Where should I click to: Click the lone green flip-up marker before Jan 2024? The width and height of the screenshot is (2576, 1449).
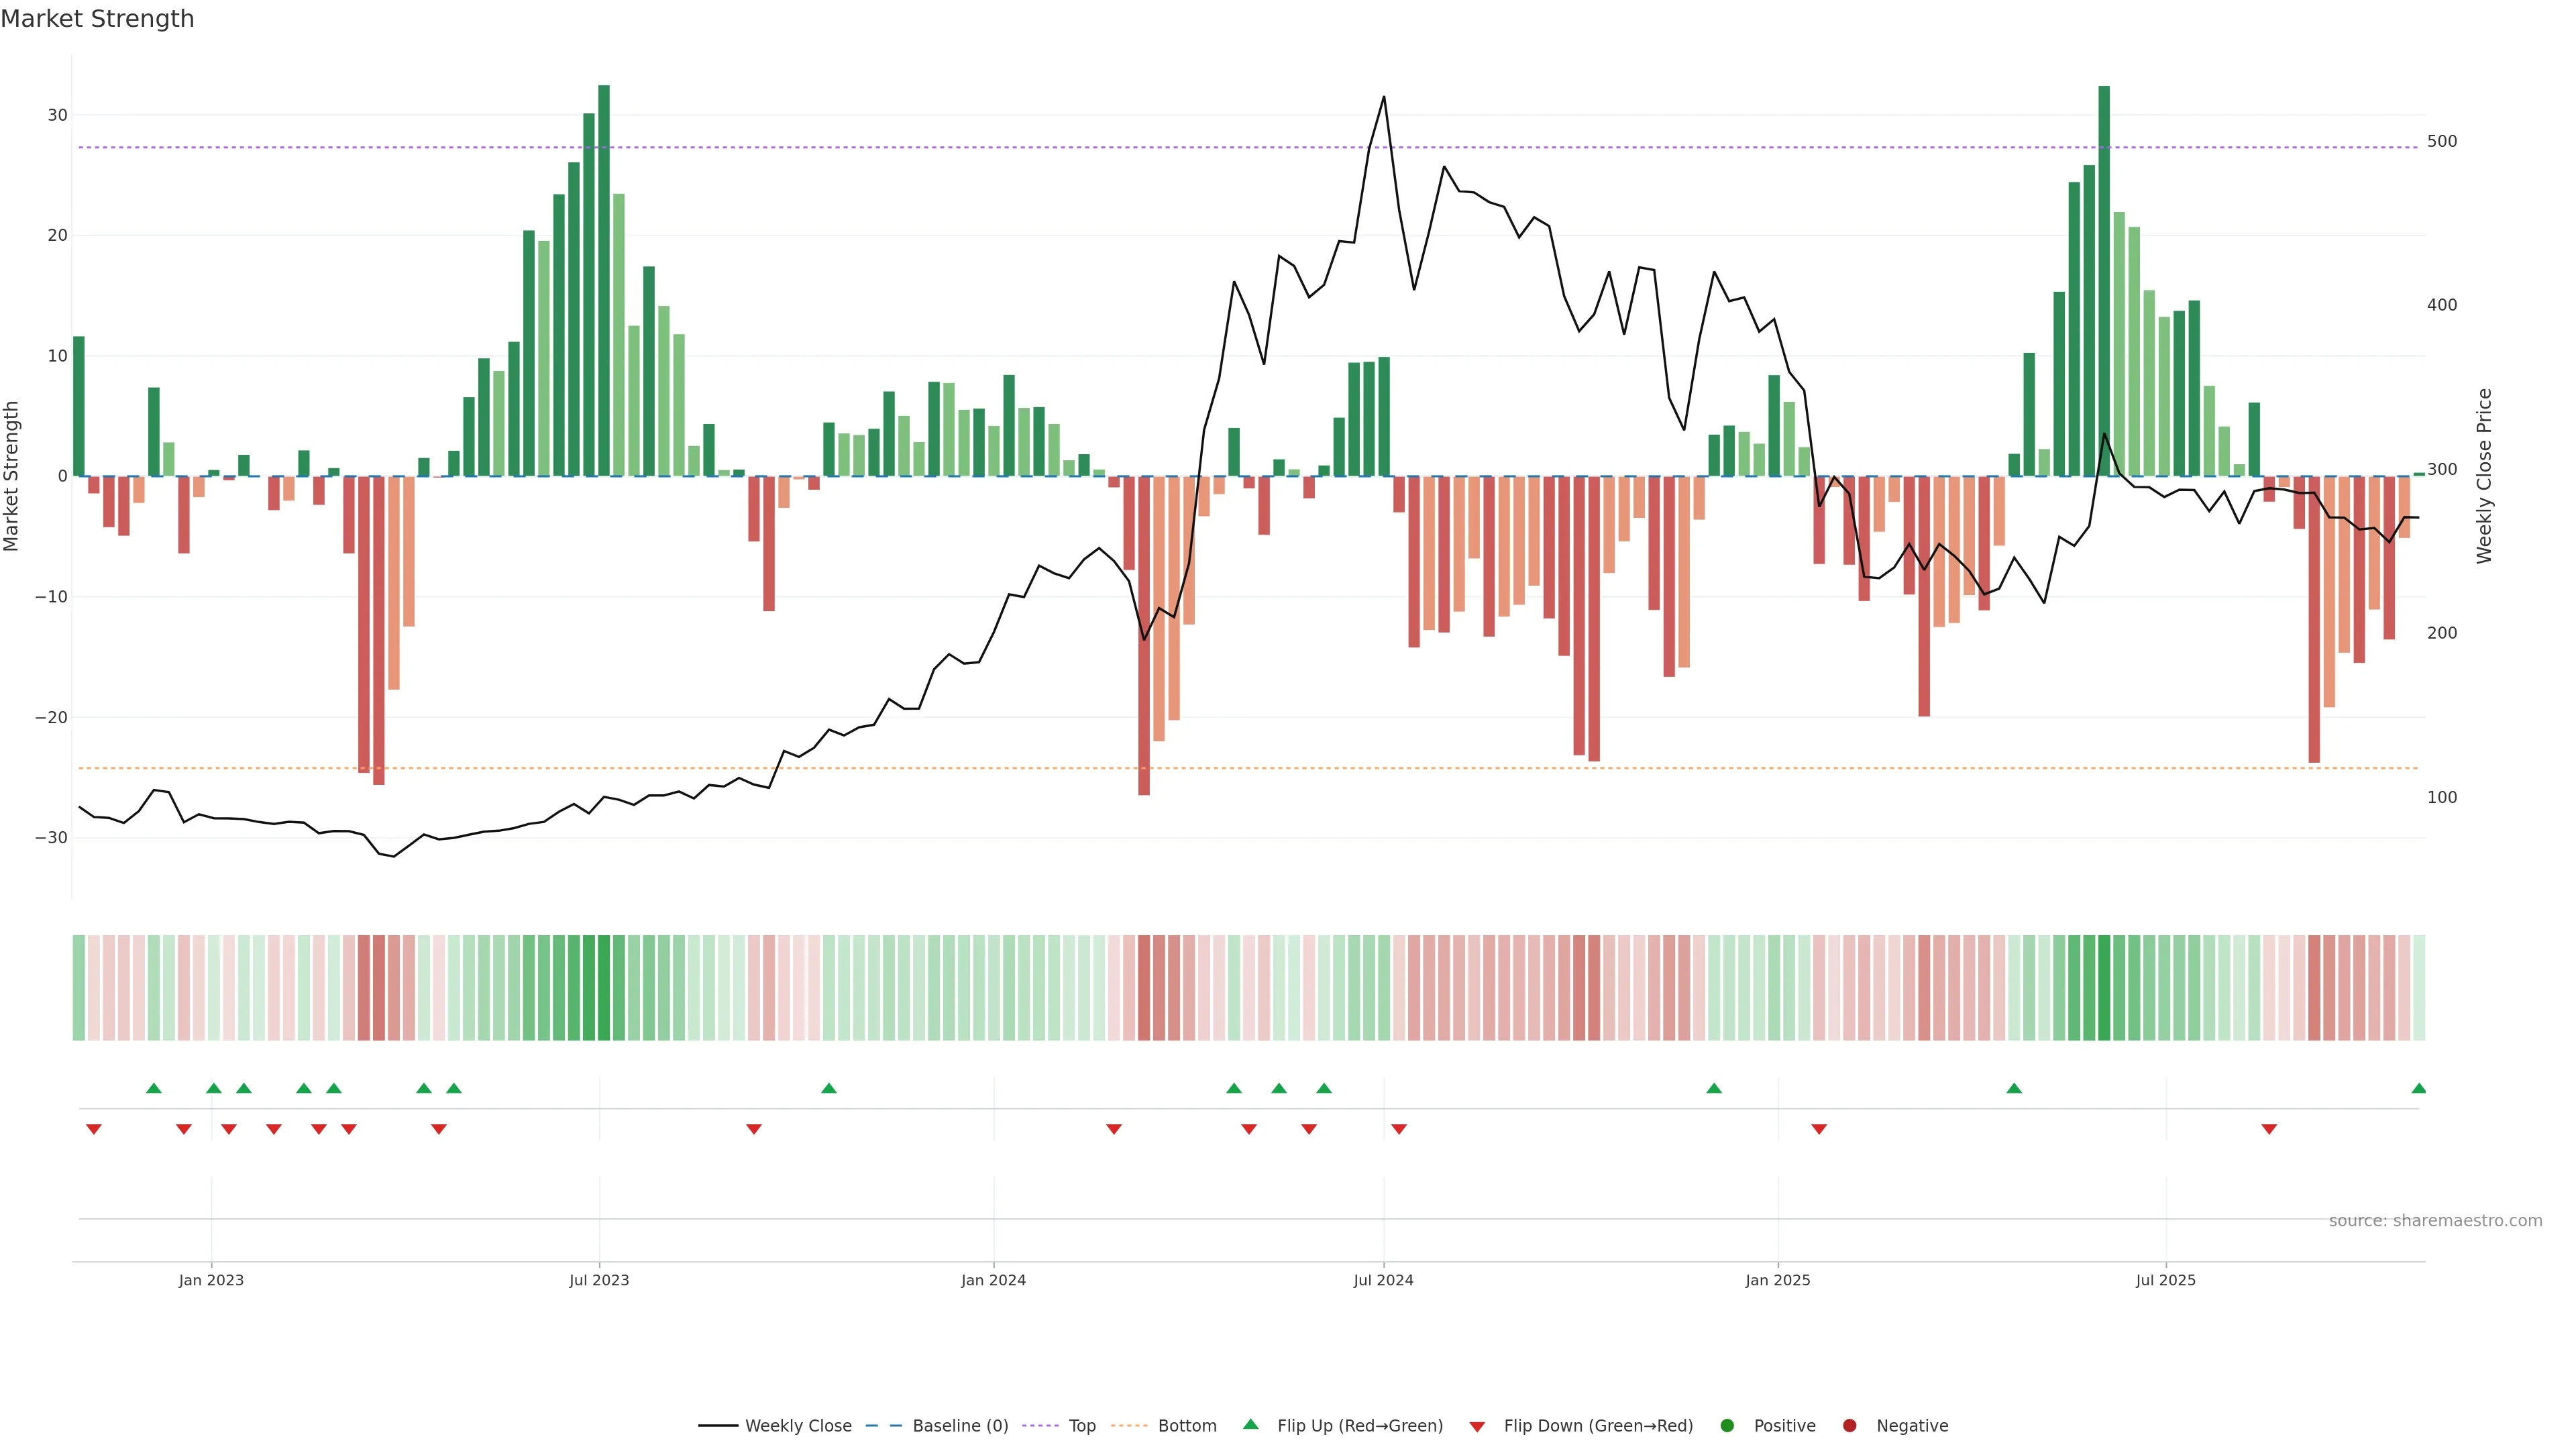829,1088
